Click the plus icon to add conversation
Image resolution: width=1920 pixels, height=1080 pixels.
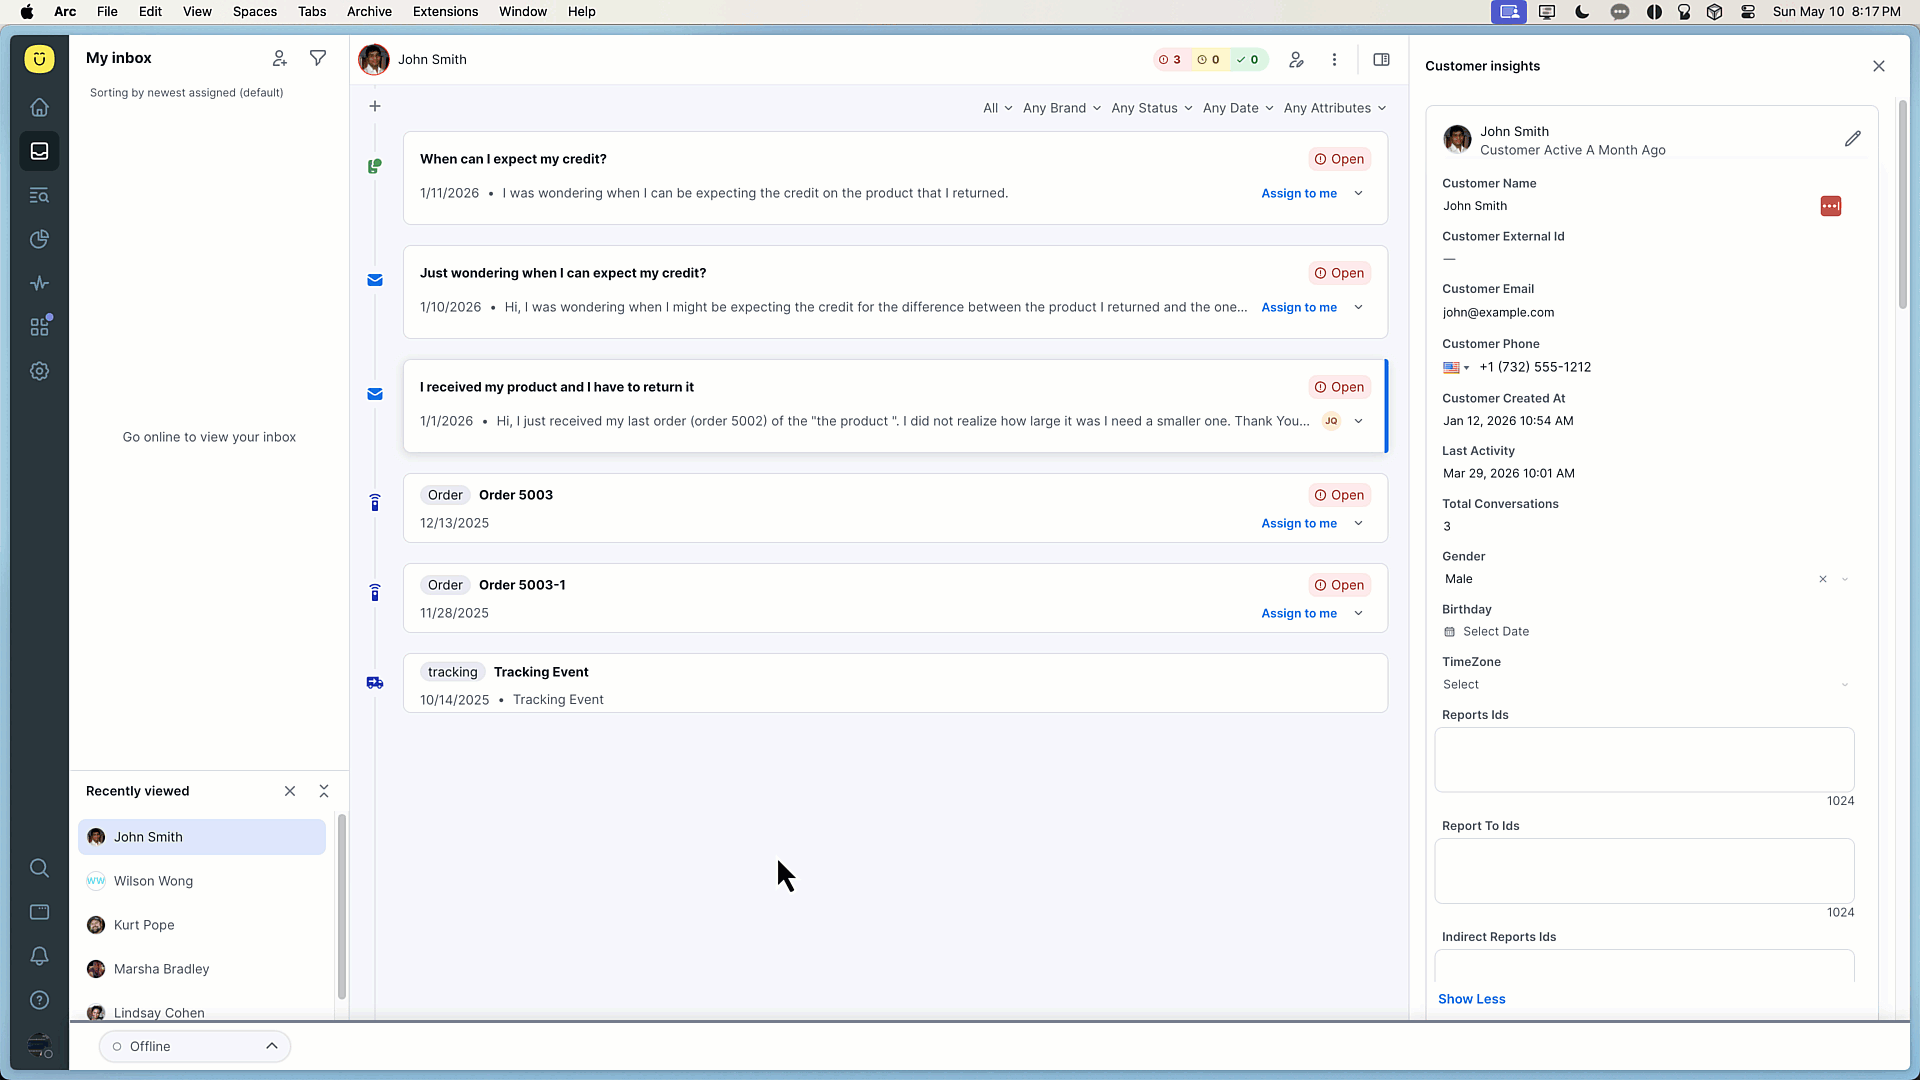[x=375, y=106]
